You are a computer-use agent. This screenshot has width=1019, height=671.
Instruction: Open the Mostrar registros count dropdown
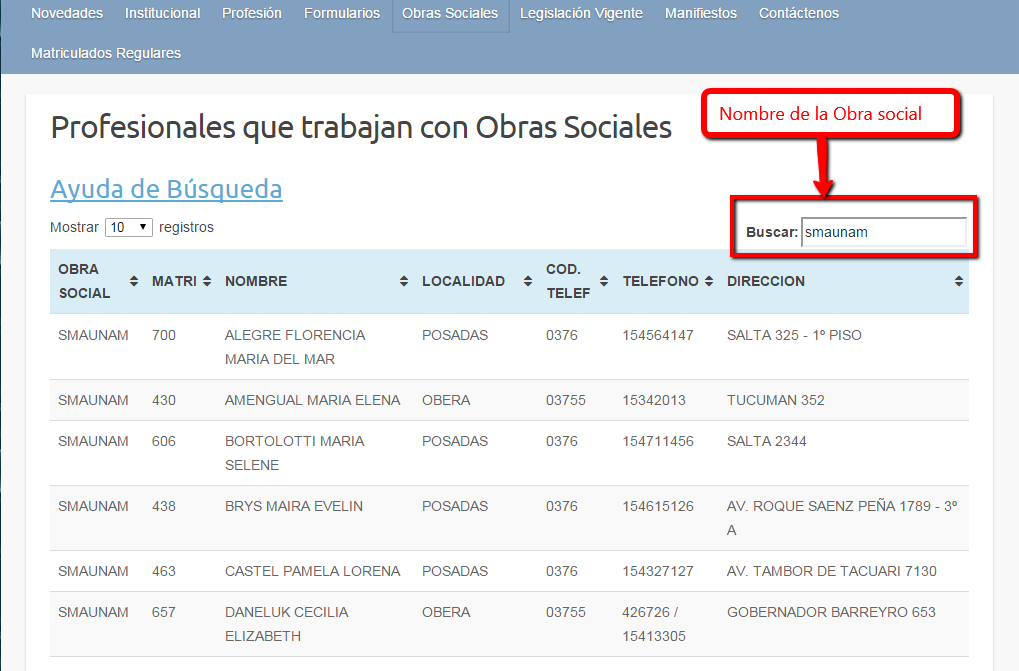point(129,227)
